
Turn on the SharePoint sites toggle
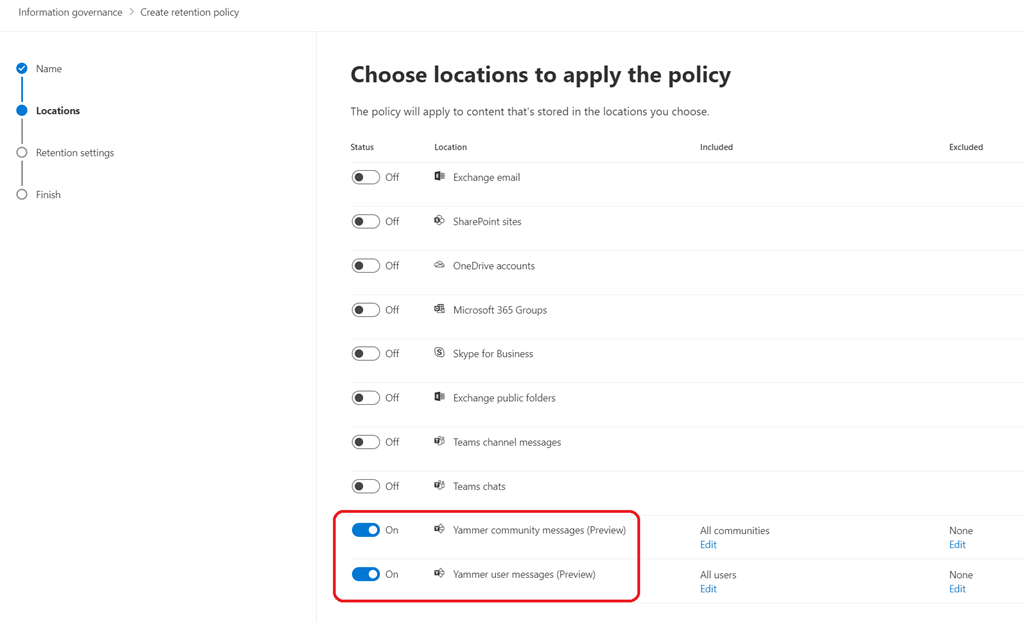[365, 222]
